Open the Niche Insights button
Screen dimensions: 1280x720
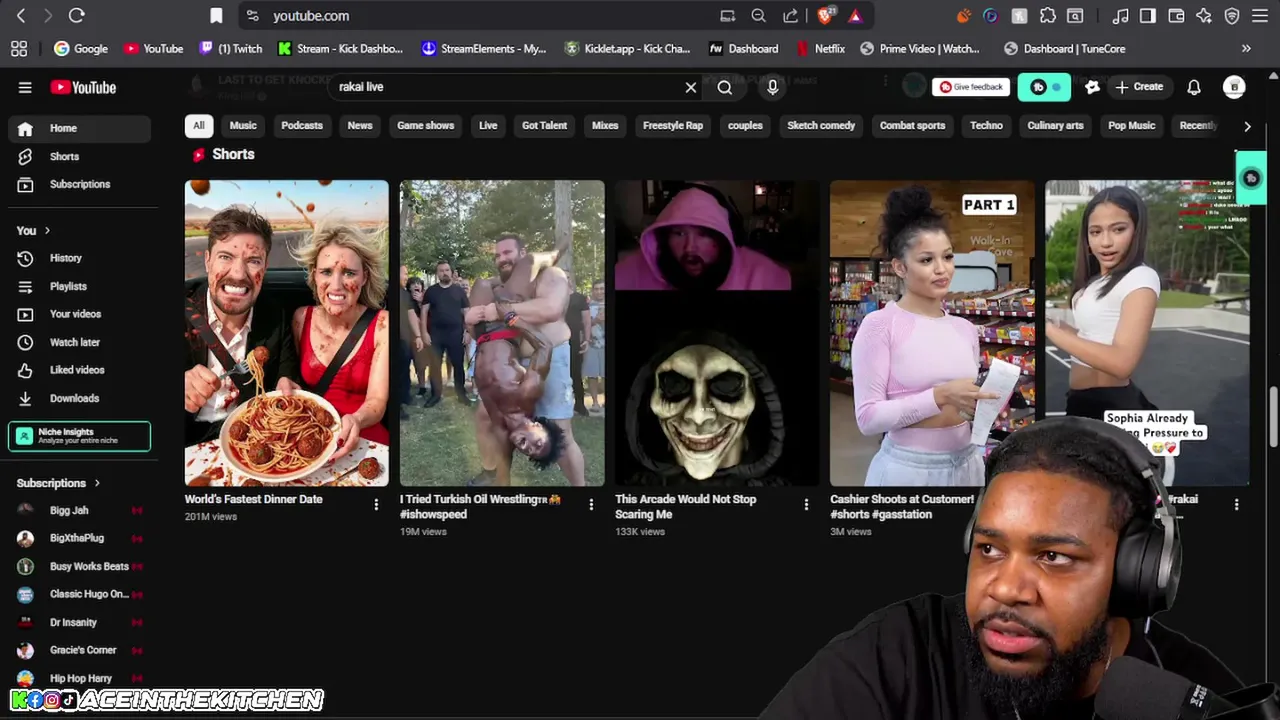(x=80, y=436)
